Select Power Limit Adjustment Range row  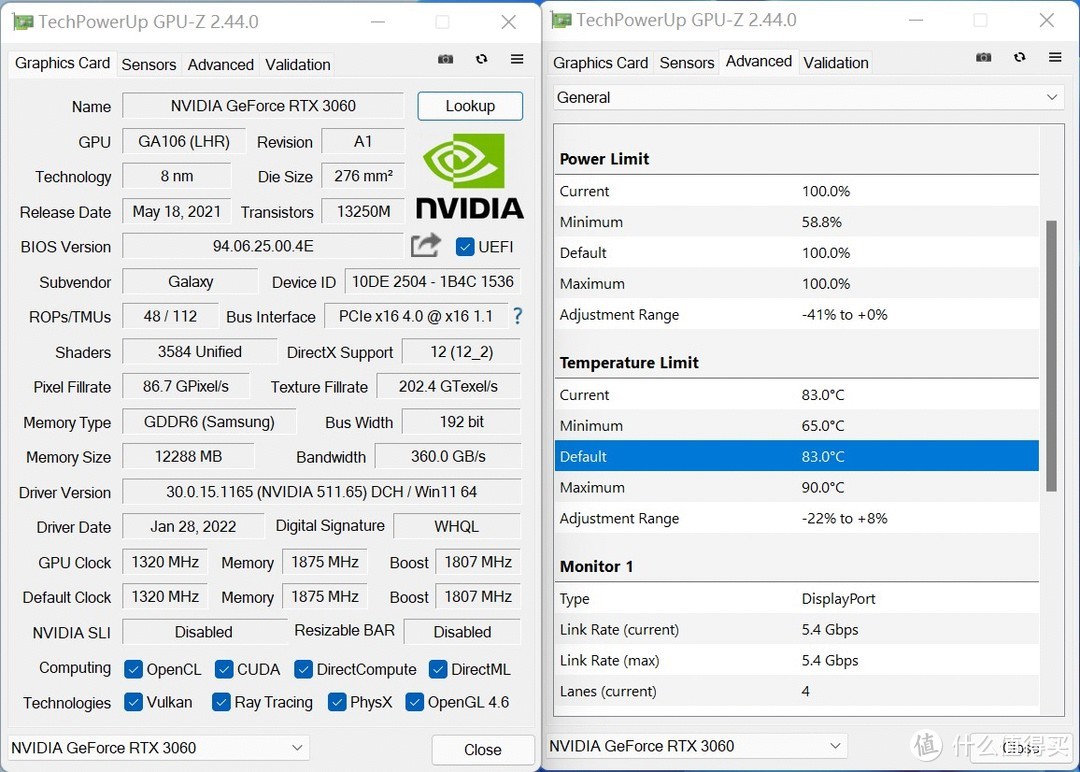(x=796, y=315)
